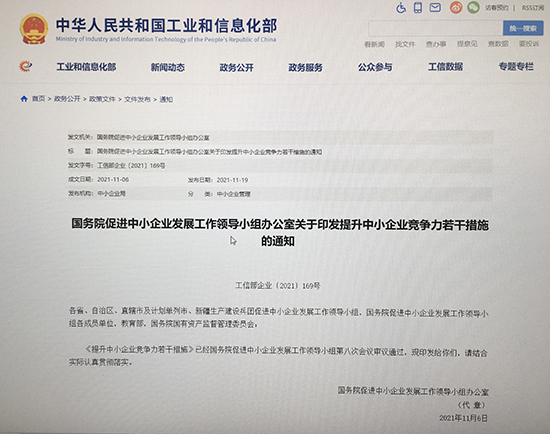
Task: Open the 公众参与 nav menu
Action: point(375,67)
